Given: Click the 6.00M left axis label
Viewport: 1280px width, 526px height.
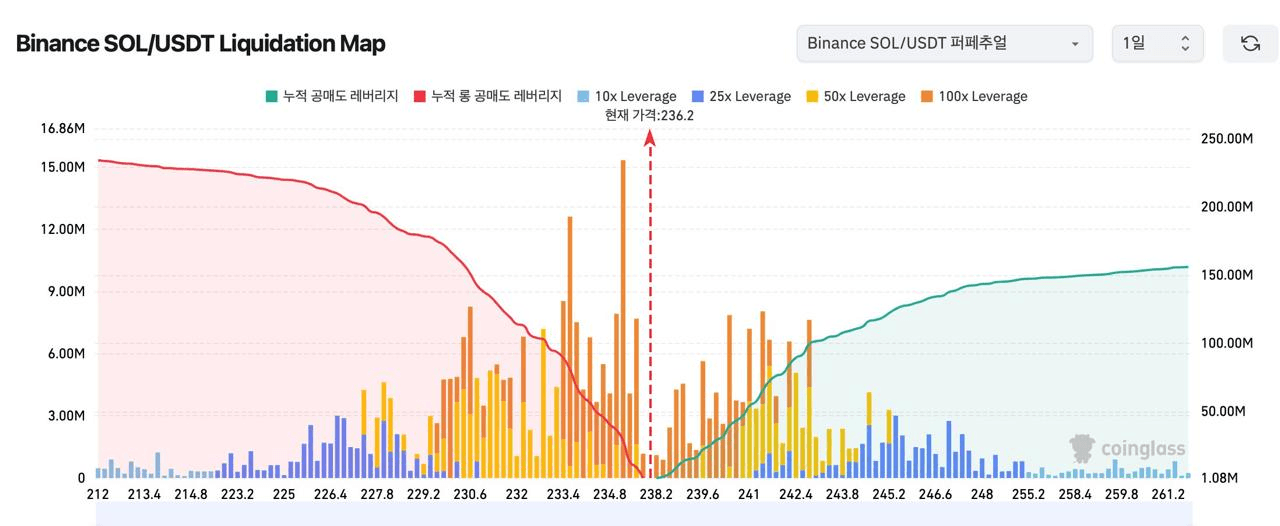Looking at the screenshot, I should point(66,354).
